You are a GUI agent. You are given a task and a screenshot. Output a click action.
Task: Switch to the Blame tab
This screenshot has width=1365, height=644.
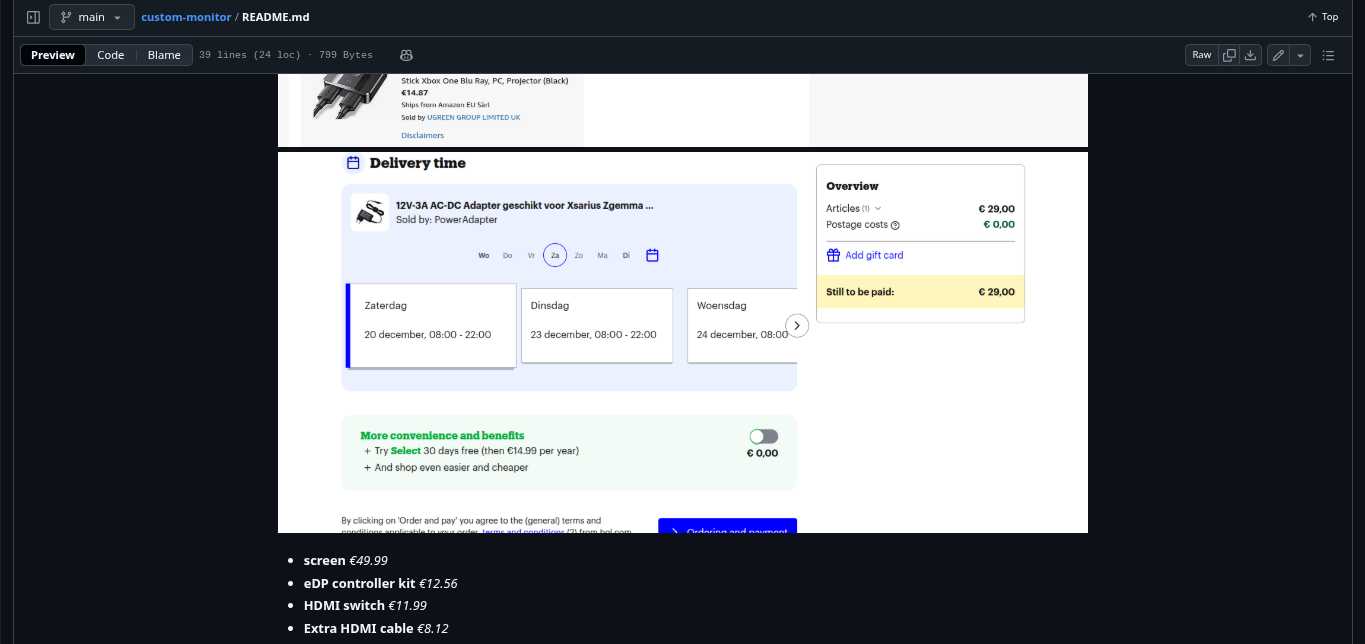tap(164, 55)
